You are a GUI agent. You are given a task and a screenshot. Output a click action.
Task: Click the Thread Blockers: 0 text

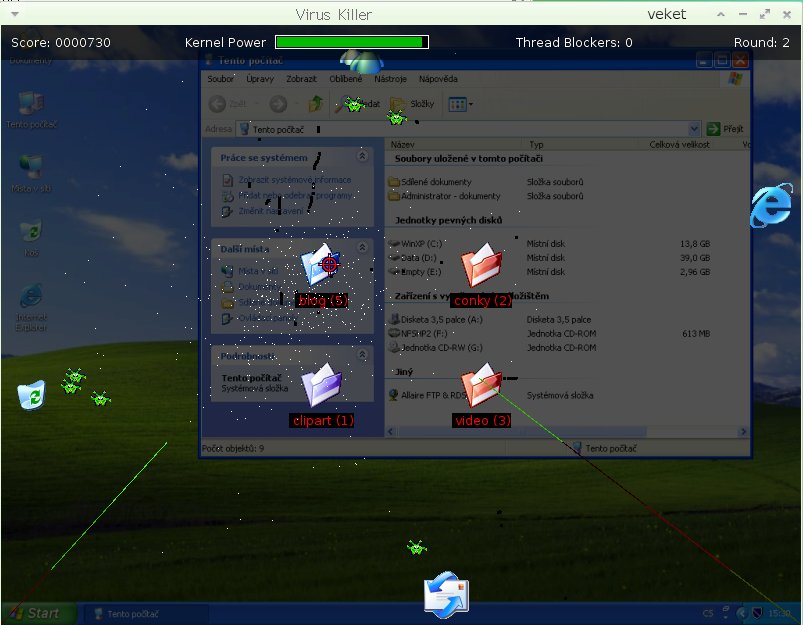[574, 43]
